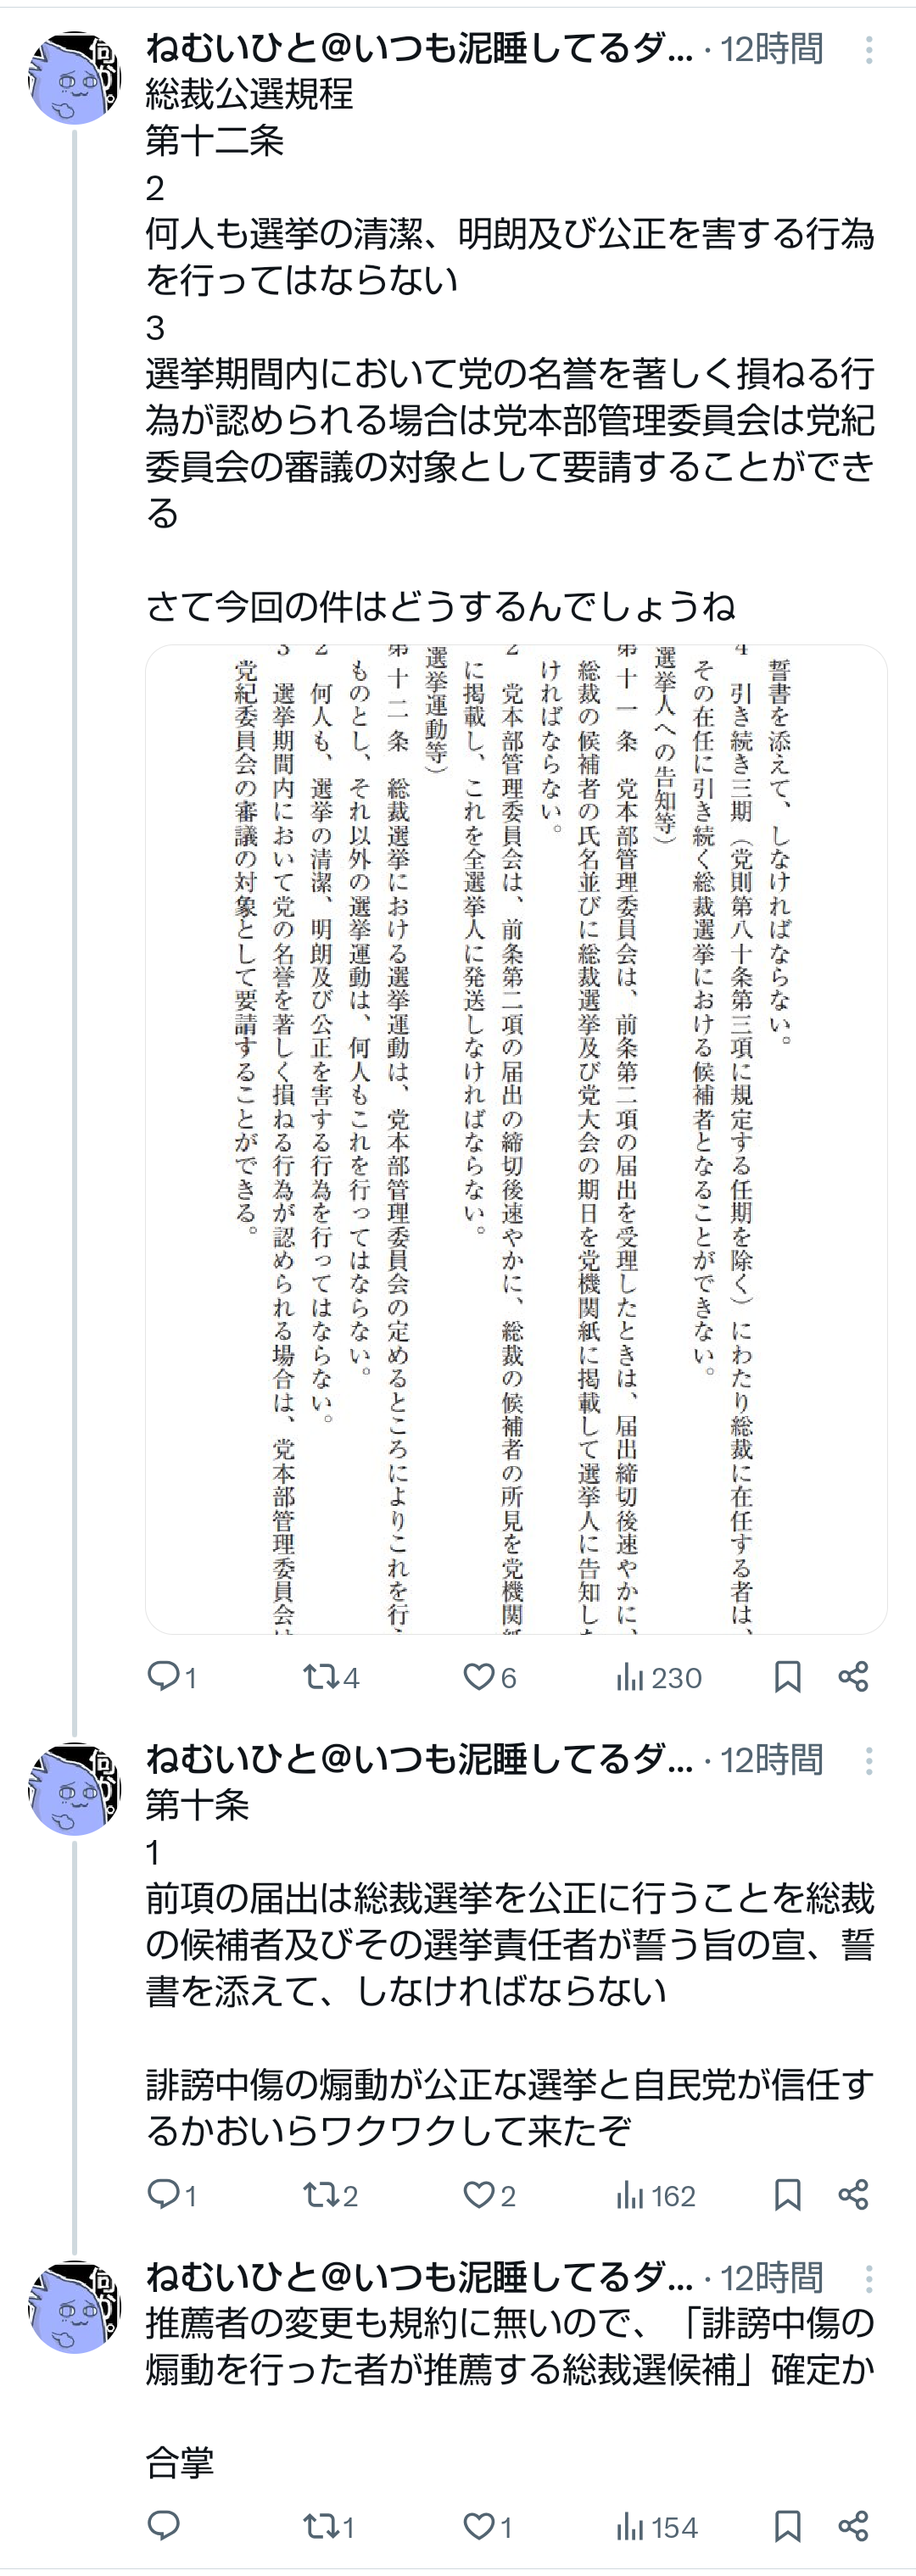916x2576 pixels.
Task: Open more options menu on first tweet
Action: click(x=868, y=50)
